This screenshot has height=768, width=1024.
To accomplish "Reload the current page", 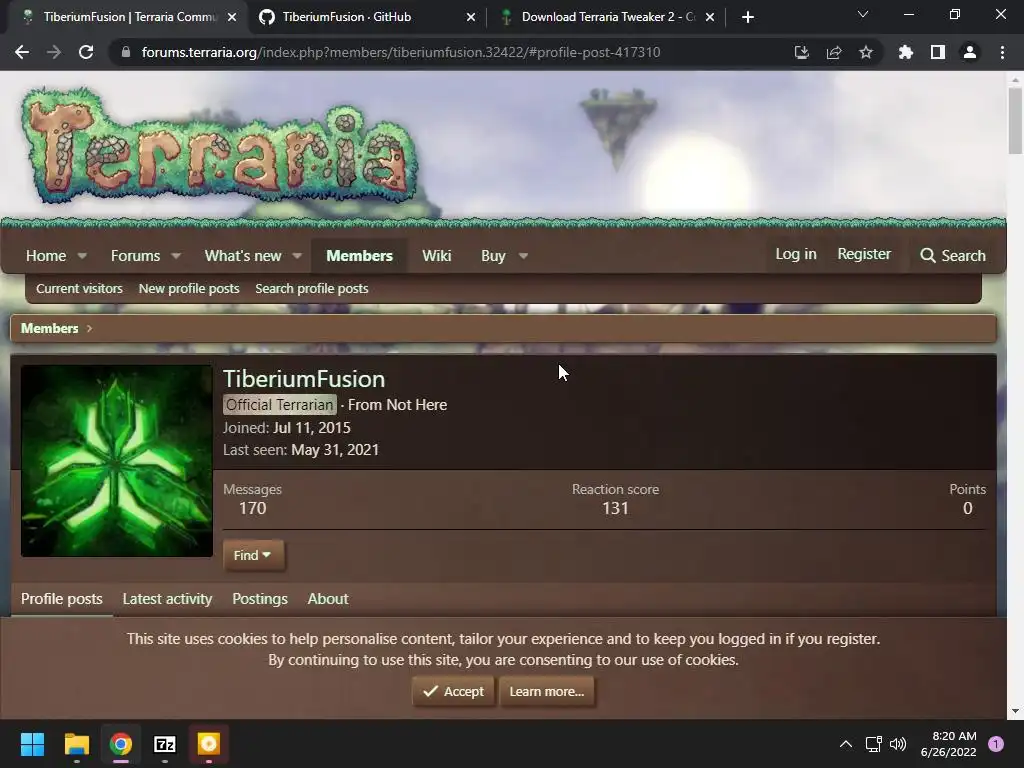I will 86,52.
